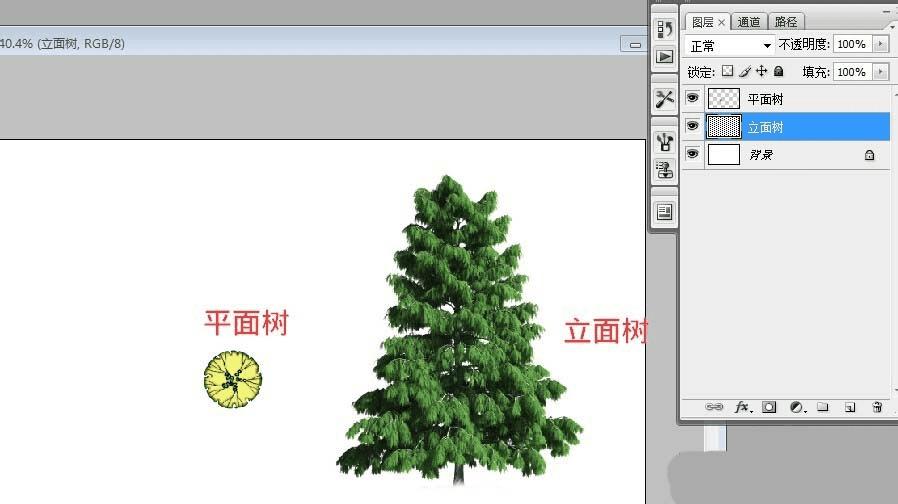Click the 填充 value field

(x=853, y=72)
